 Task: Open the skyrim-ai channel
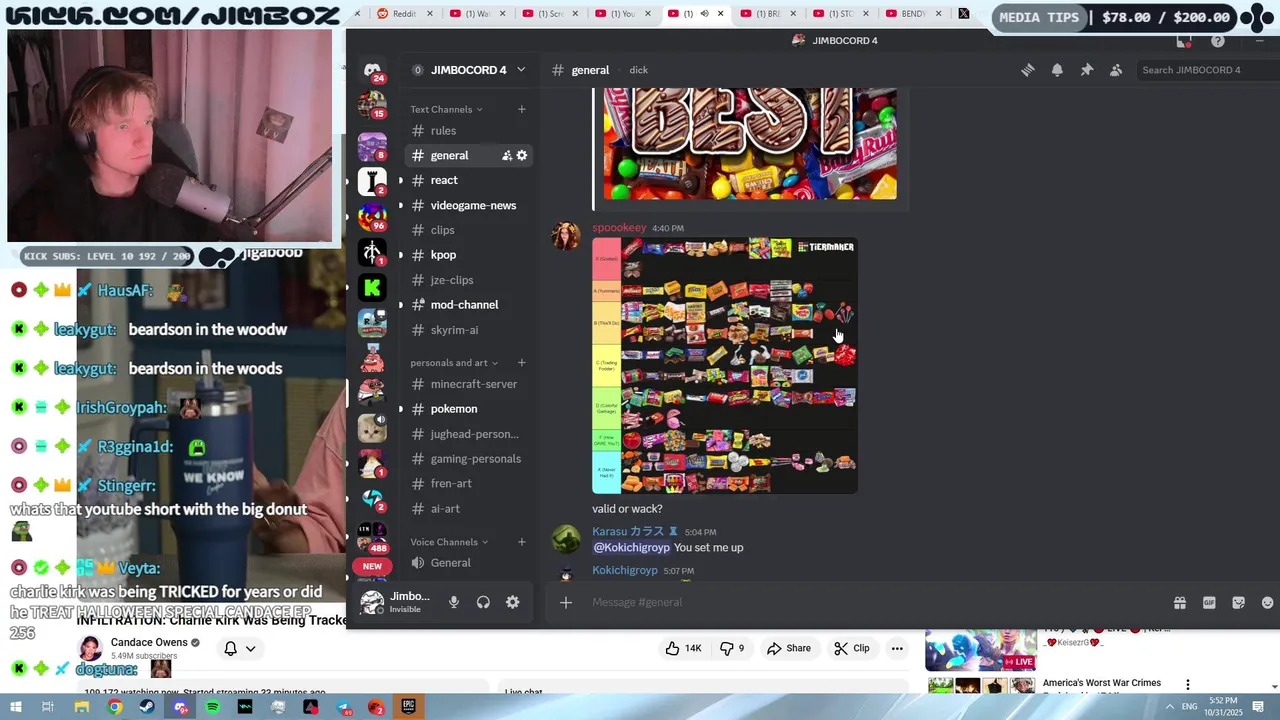point(469,330)
